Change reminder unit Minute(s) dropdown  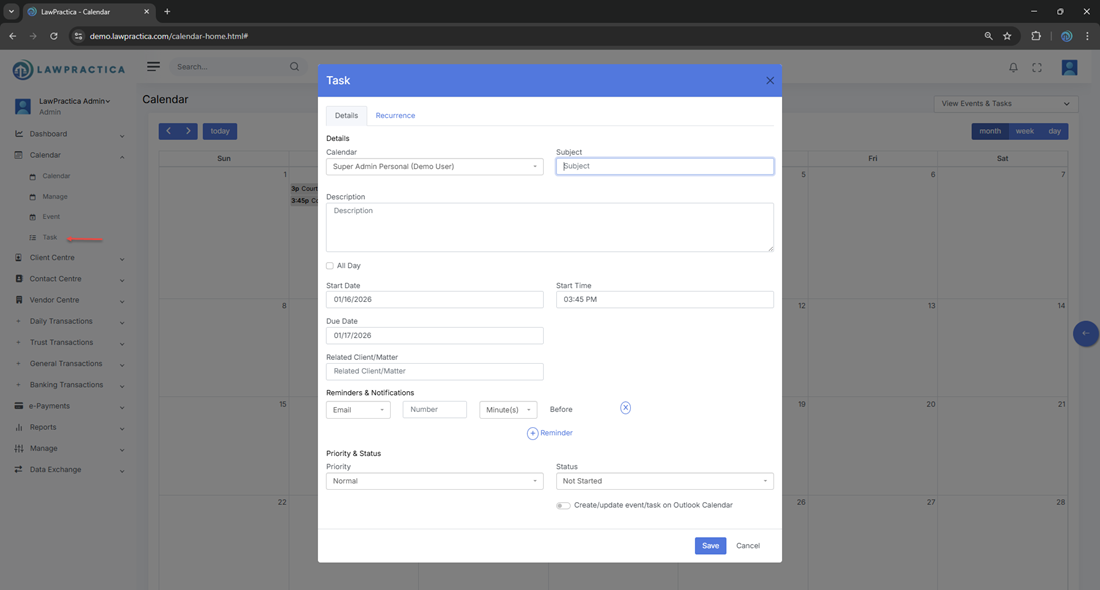click(508, 410)
